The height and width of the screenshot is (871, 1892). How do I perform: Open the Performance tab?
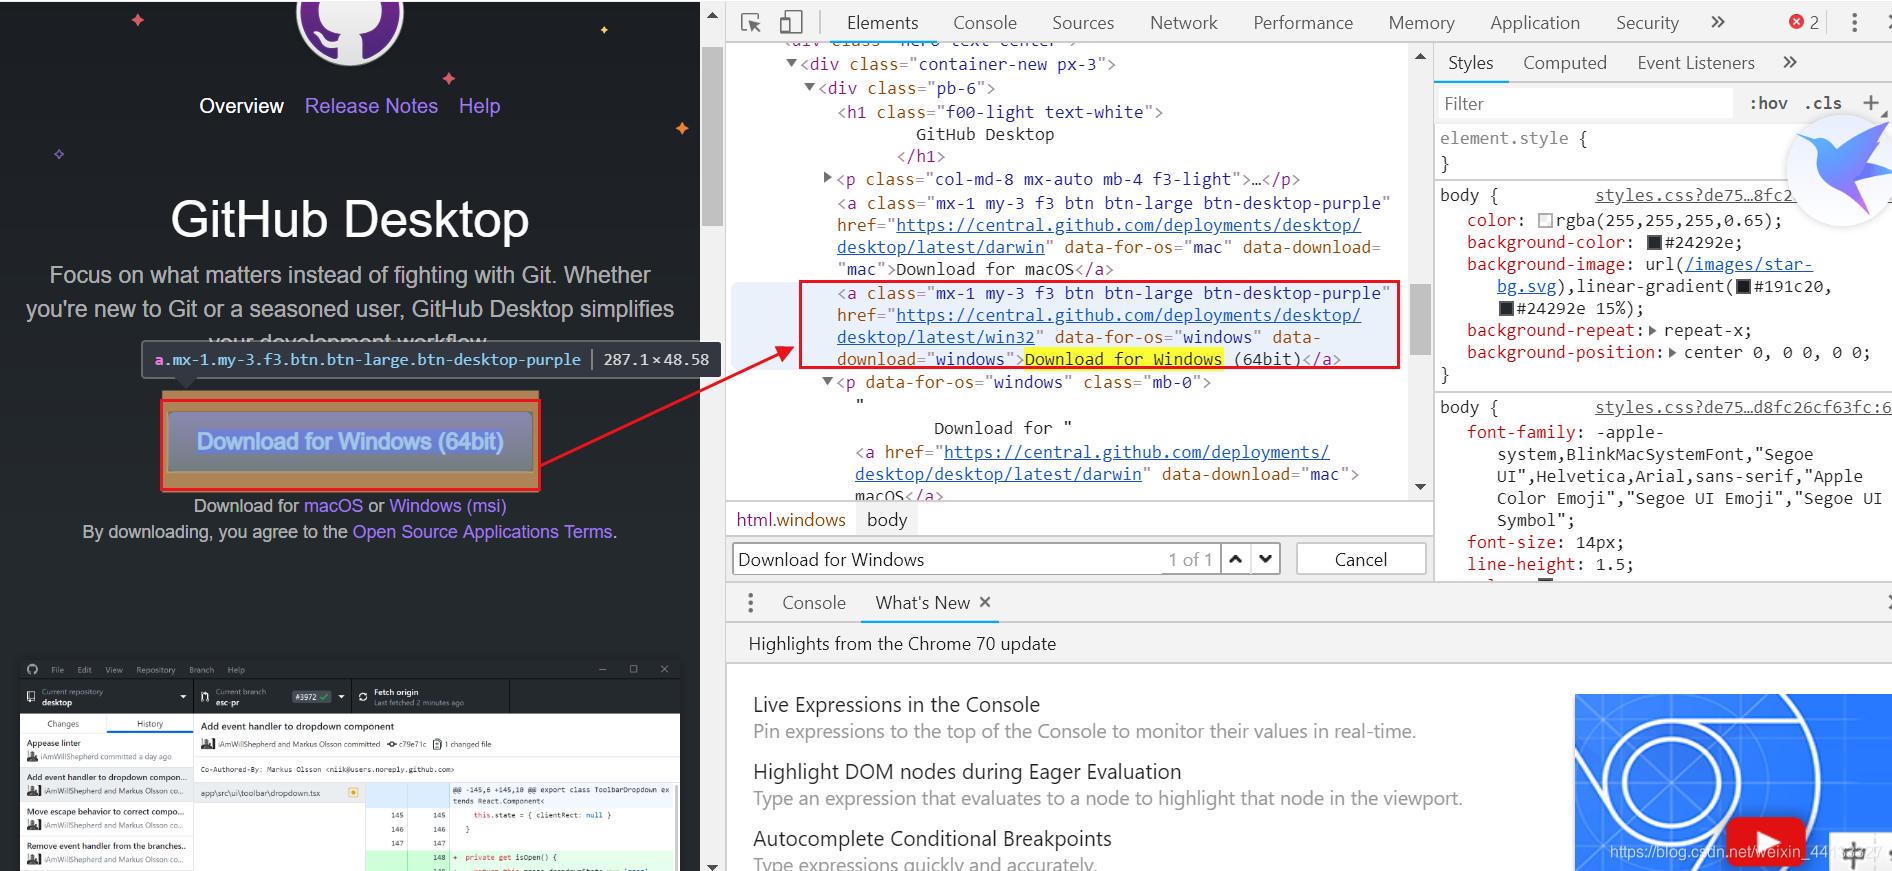click(1302, 22)
